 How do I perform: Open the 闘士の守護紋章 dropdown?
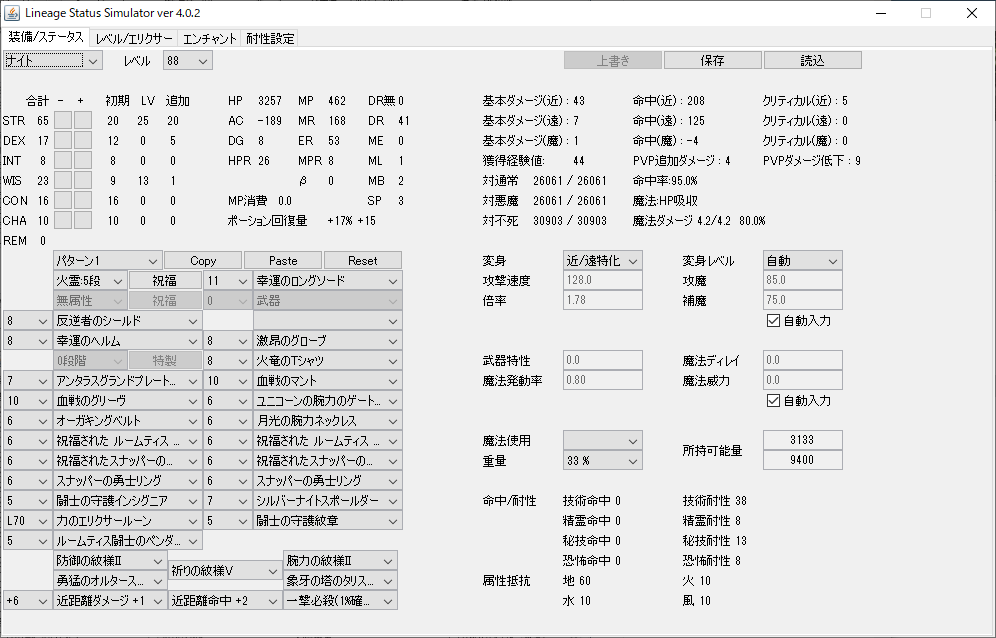328,521
